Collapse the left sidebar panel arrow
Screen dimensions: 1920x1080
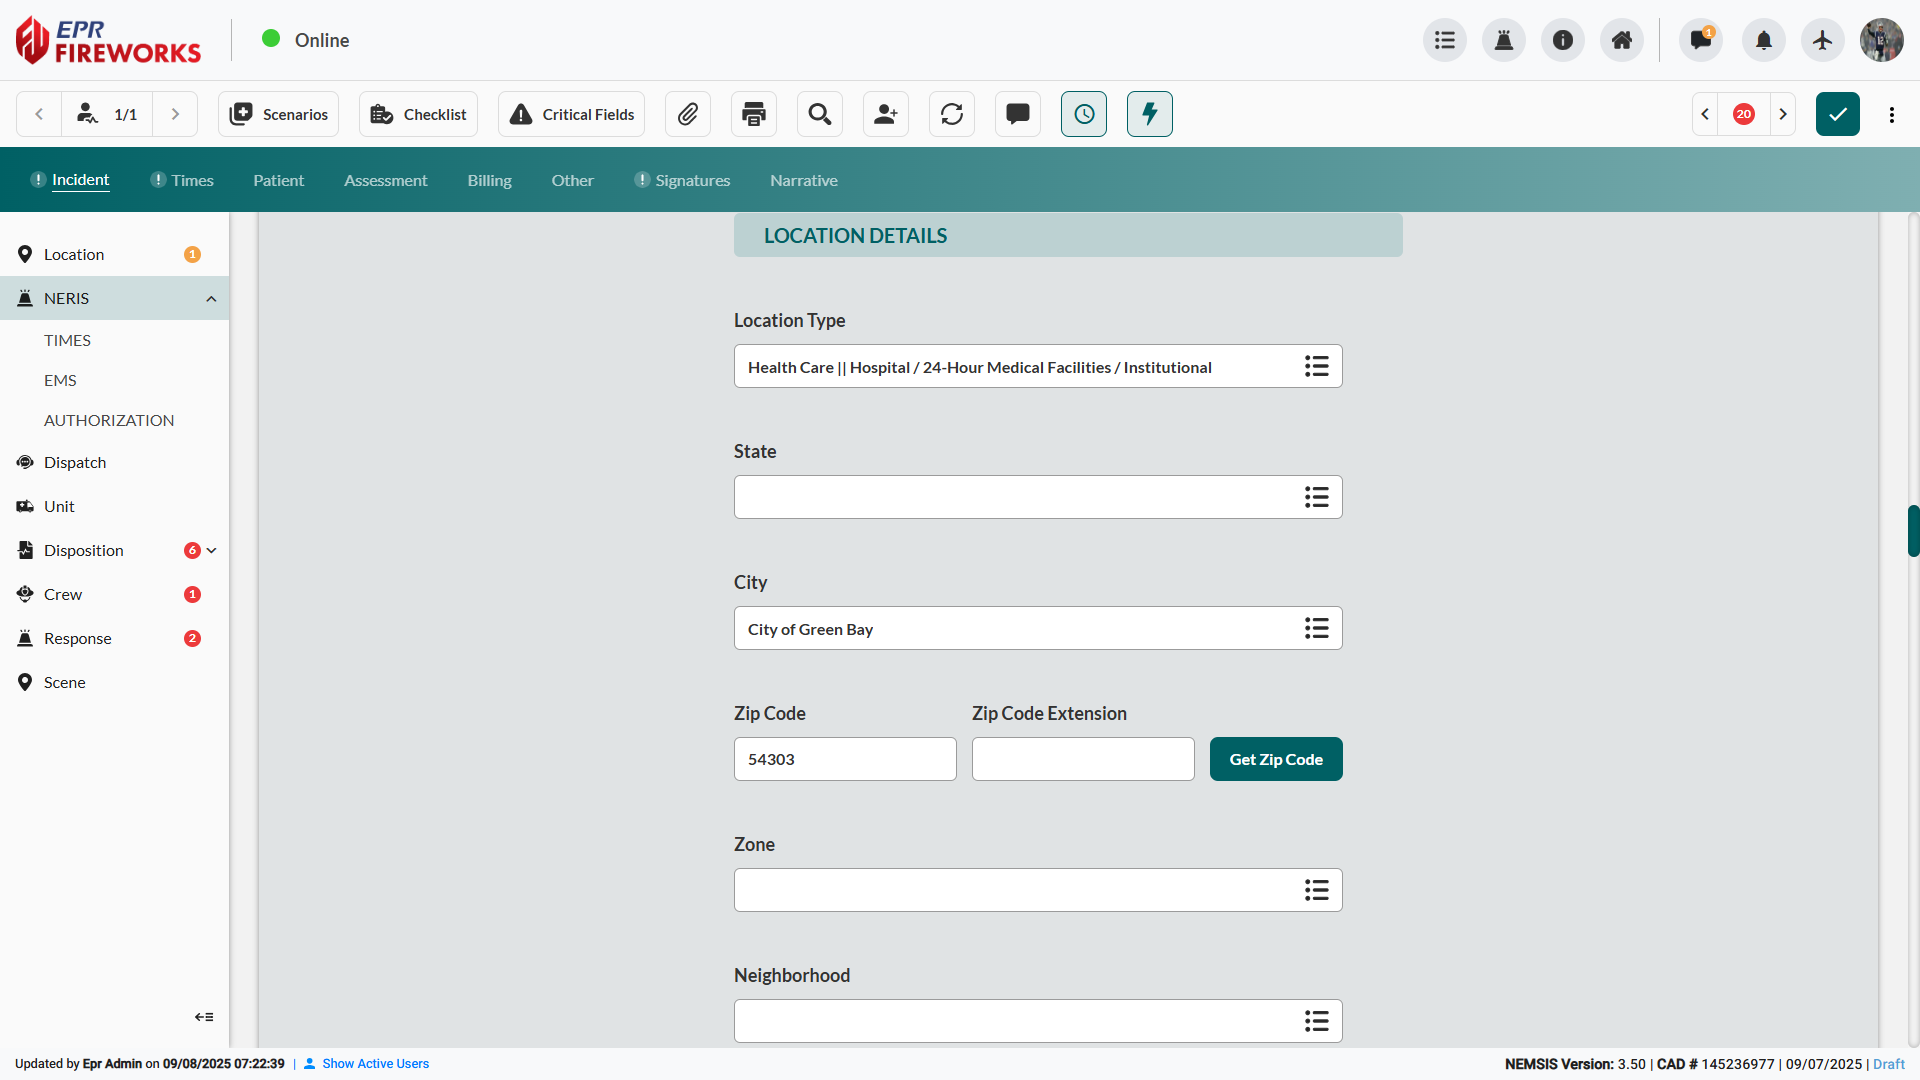coord(204,1017)
